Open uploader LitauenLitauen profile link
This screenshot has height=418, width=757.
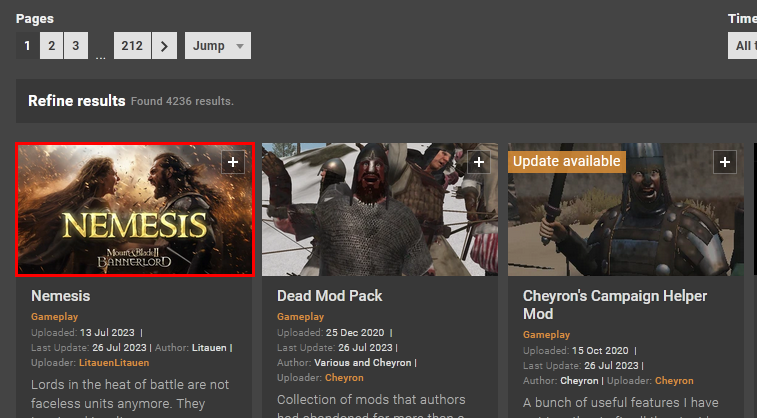pyautogui.click(x=114, y=363)
